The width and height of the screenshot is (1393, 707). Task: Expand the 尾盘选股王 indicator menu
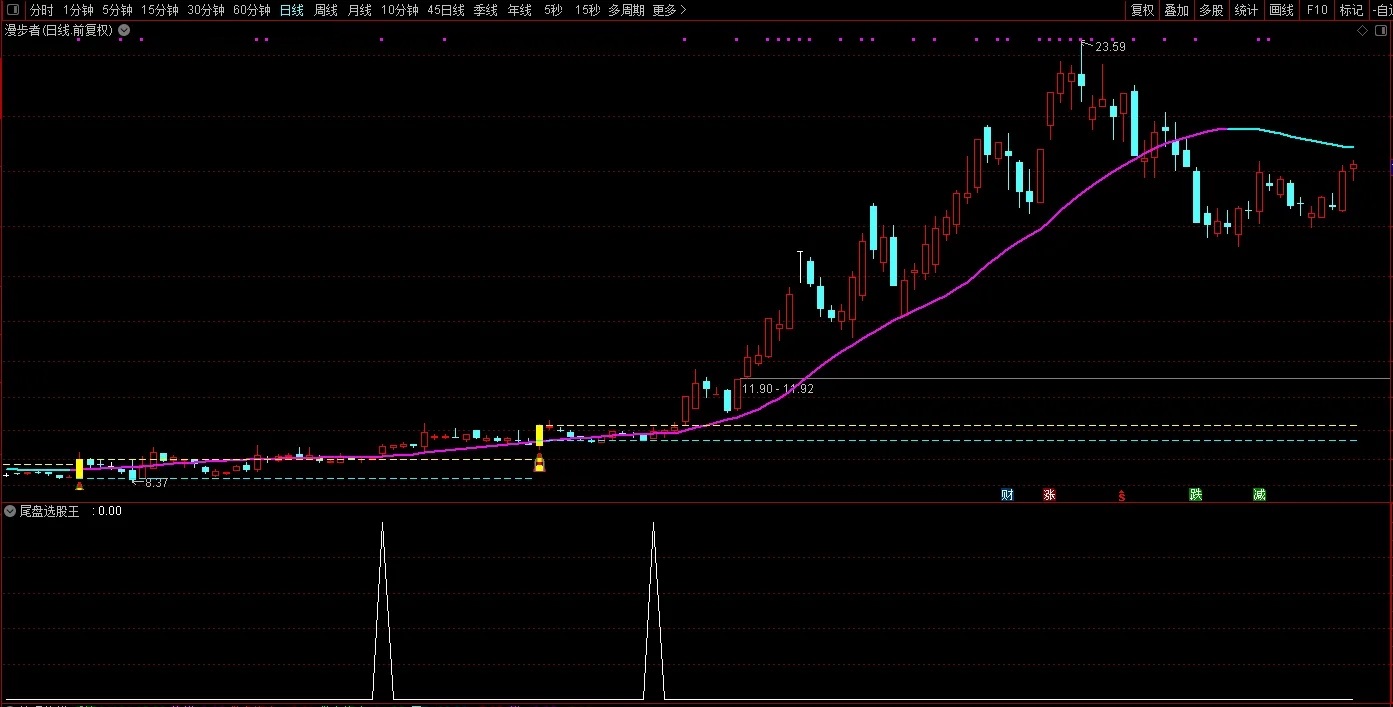[10, 511]
